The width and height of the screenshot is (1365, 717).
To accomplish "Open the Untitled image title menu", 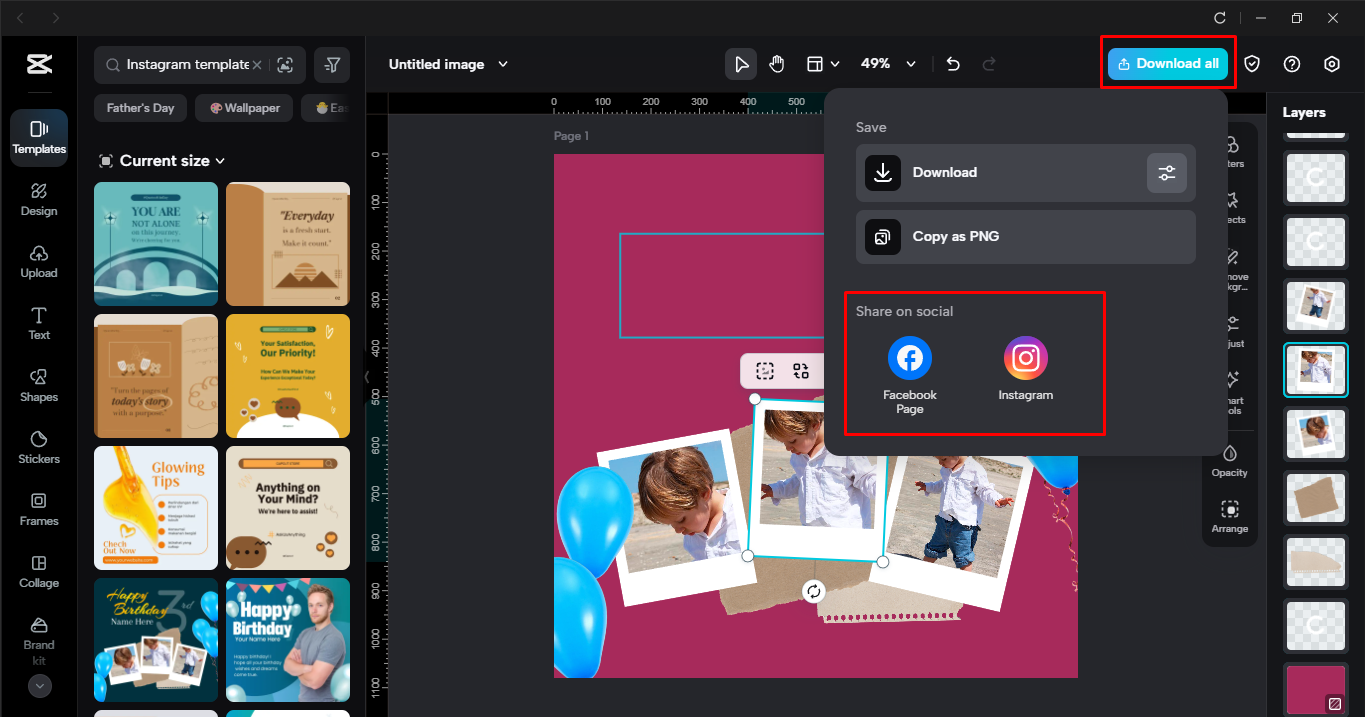I will (448, 63).
